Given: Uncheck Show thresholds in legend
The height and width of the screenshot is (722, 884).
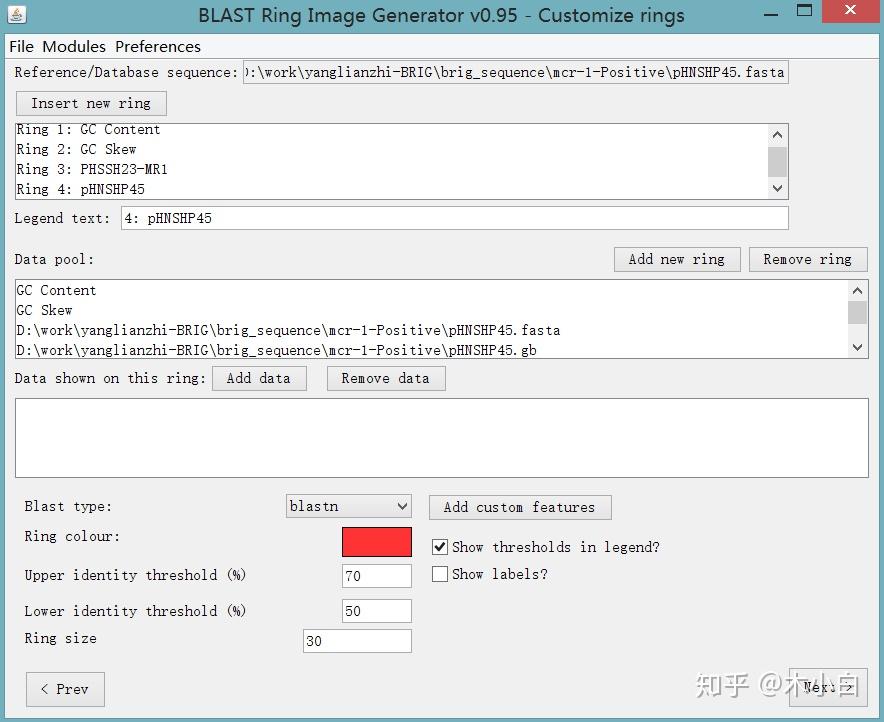Looking at the screenshot, I should [440, 547].
